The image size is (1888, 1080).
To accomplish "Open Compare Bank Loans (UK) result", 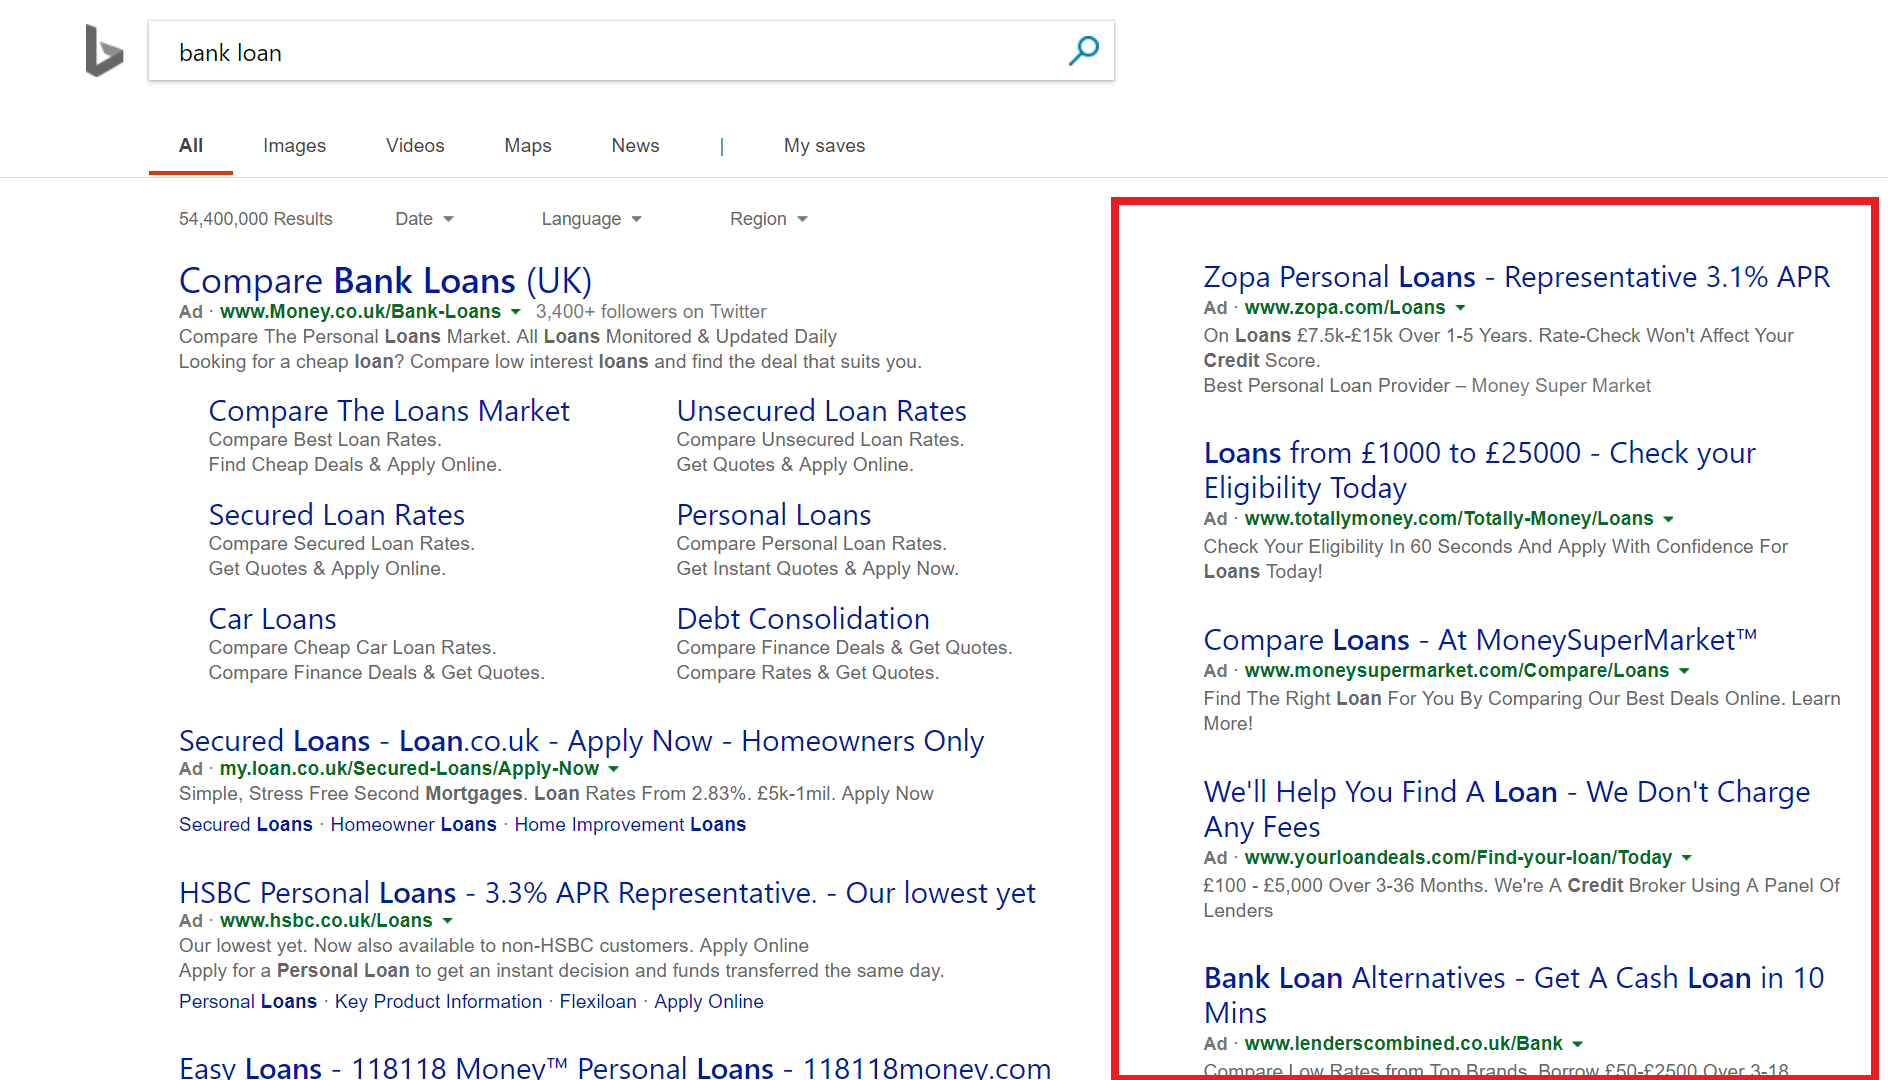I will [x=385, y=281].
